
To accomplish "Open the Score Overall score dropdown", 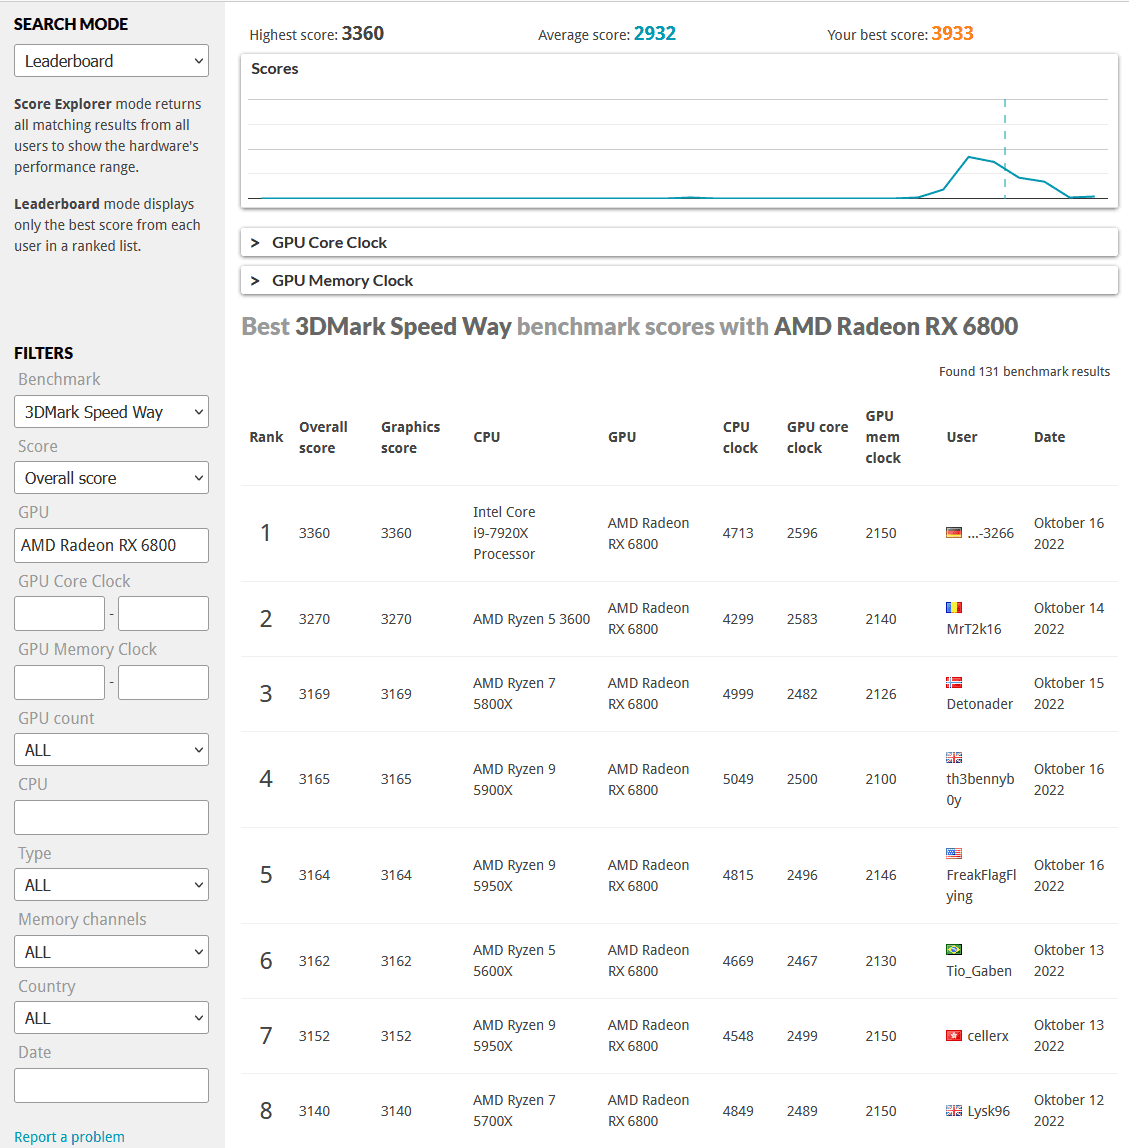I will tap(111, 478).
